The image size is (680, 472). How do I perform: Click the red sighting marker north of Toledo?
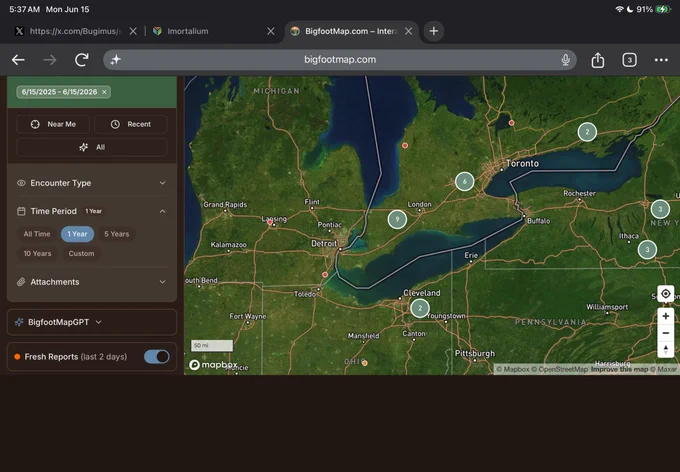[x=325, y=275]
